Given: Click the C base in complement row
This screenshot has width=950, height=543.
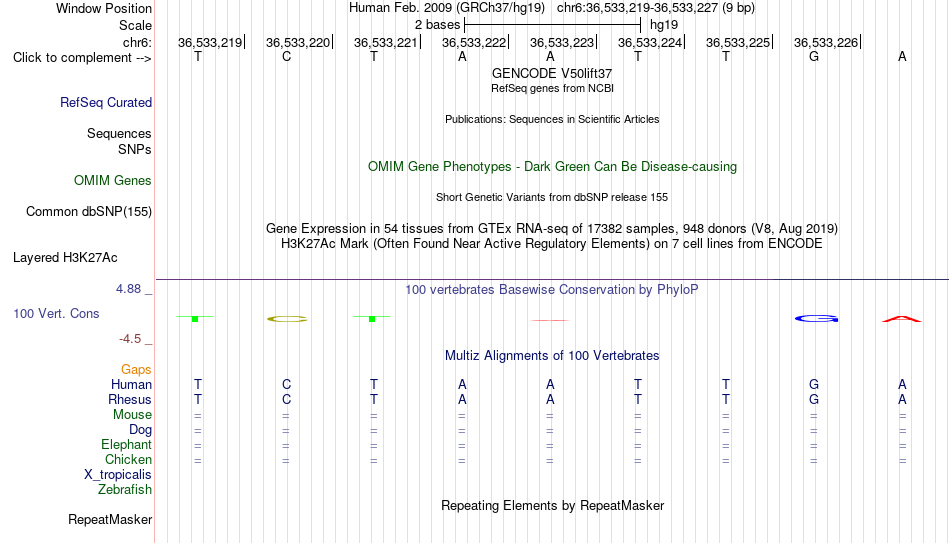Looking at the screenshot, I should (287, 56).
